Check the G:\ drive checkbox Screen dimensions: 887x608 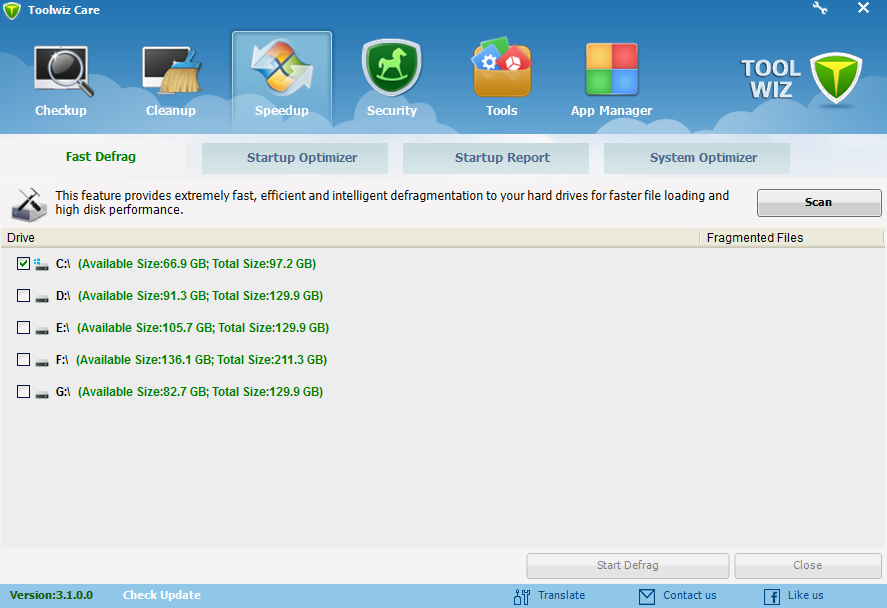23,391
